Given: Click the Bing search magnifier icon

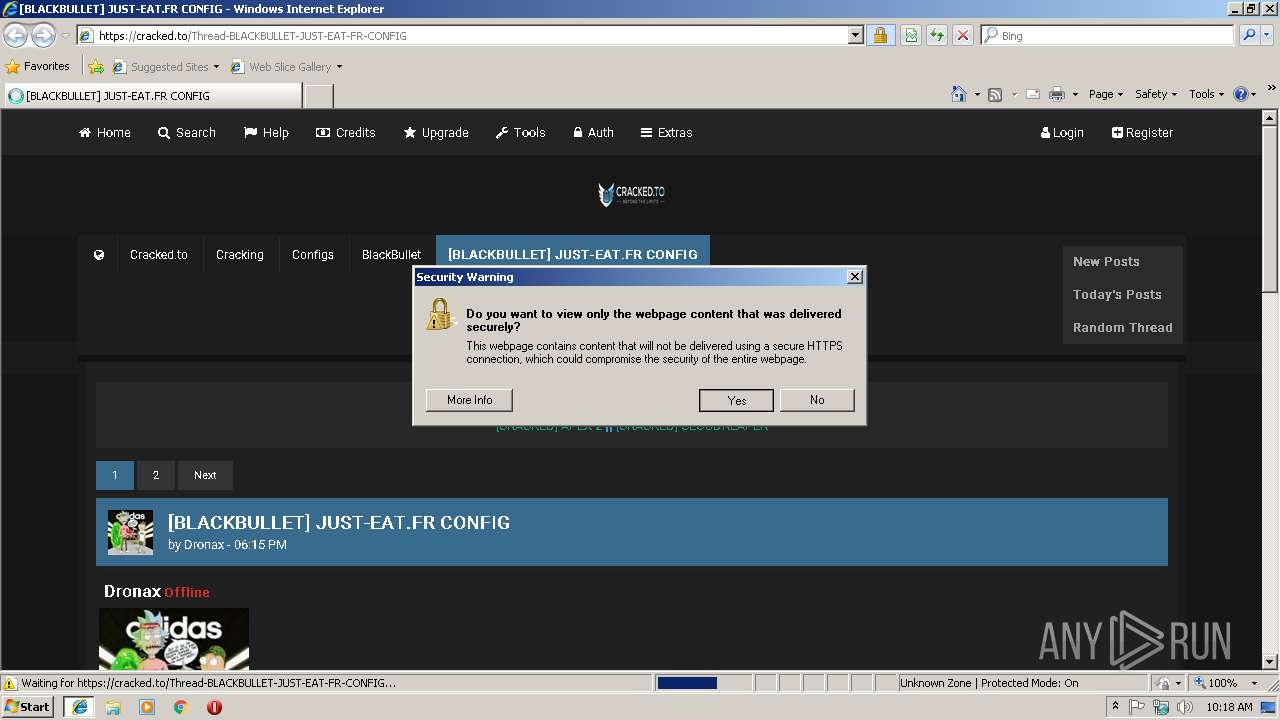Looking at the screenshot, I should [x=1249, y=35].
